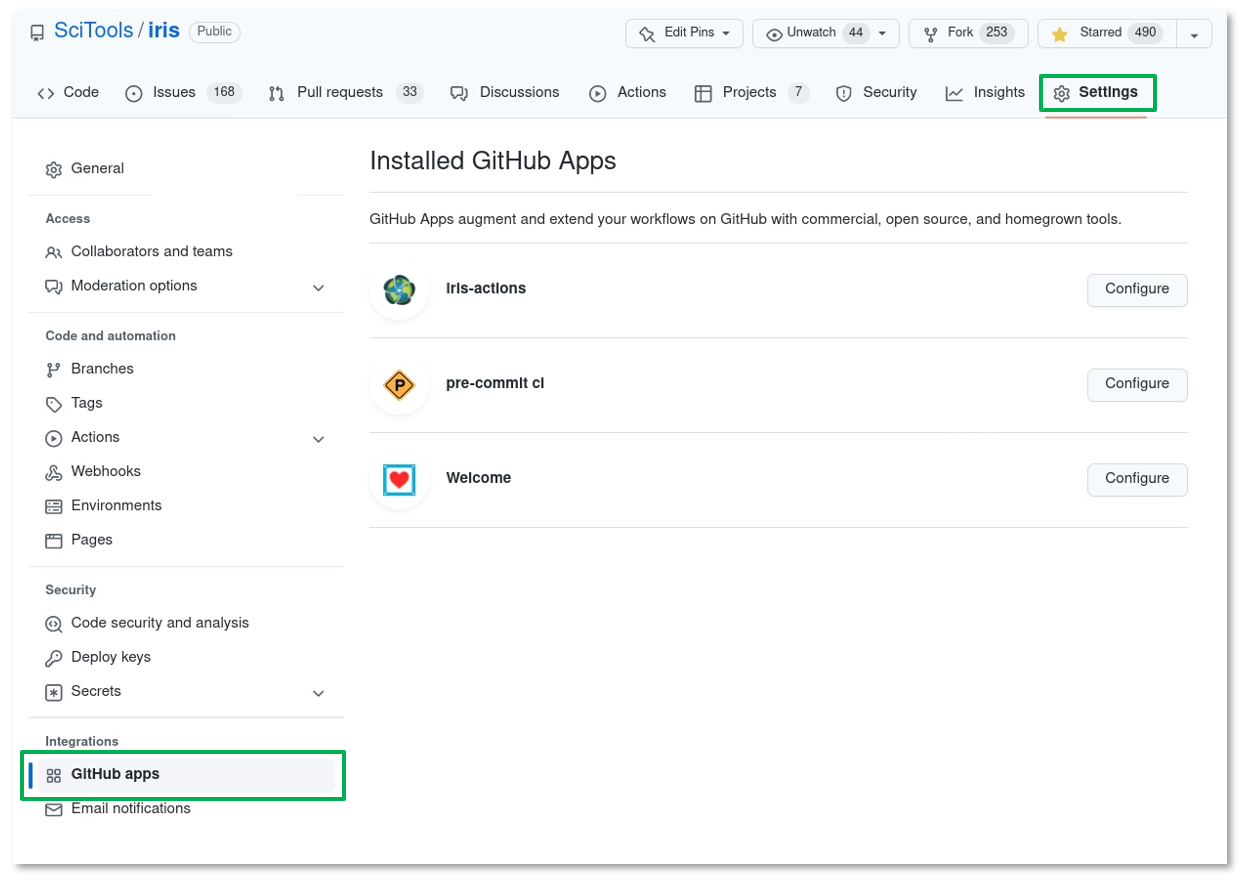Expand the Actions sidebar section
Screen dimensions: 1244x881
pos(318,439)
